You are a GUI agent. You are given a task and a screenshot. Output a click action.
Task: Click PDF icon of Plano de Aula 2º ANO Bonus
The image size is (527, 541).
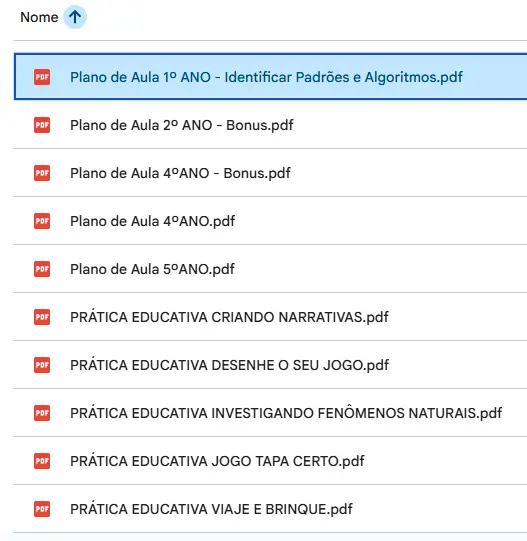point(42,125)
